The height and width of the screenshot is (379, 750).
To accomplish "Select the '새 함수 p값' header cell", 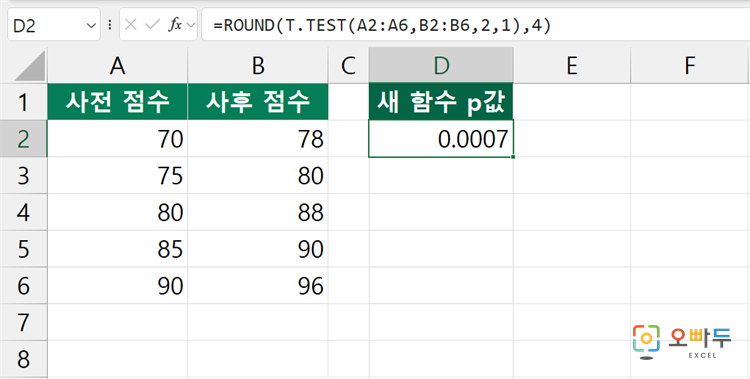I will coord(441,102).
